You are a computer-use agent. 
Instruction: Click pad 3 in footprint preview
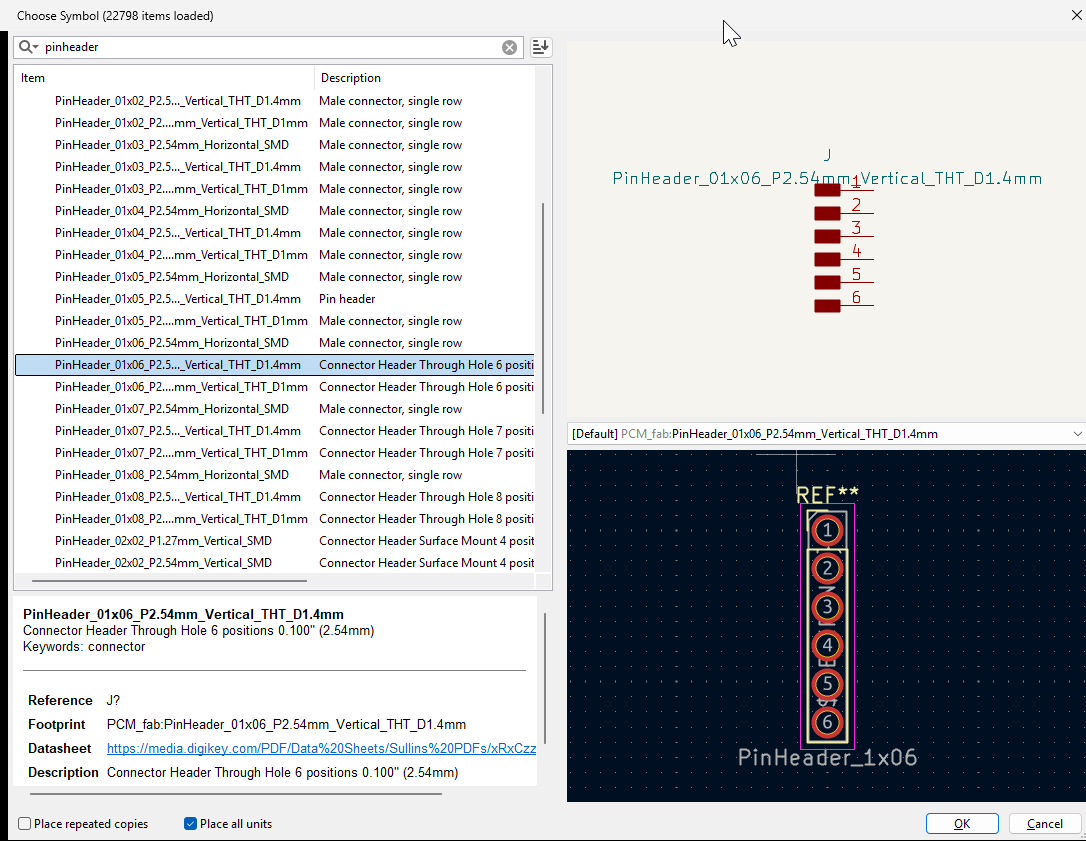pos(827,608)
